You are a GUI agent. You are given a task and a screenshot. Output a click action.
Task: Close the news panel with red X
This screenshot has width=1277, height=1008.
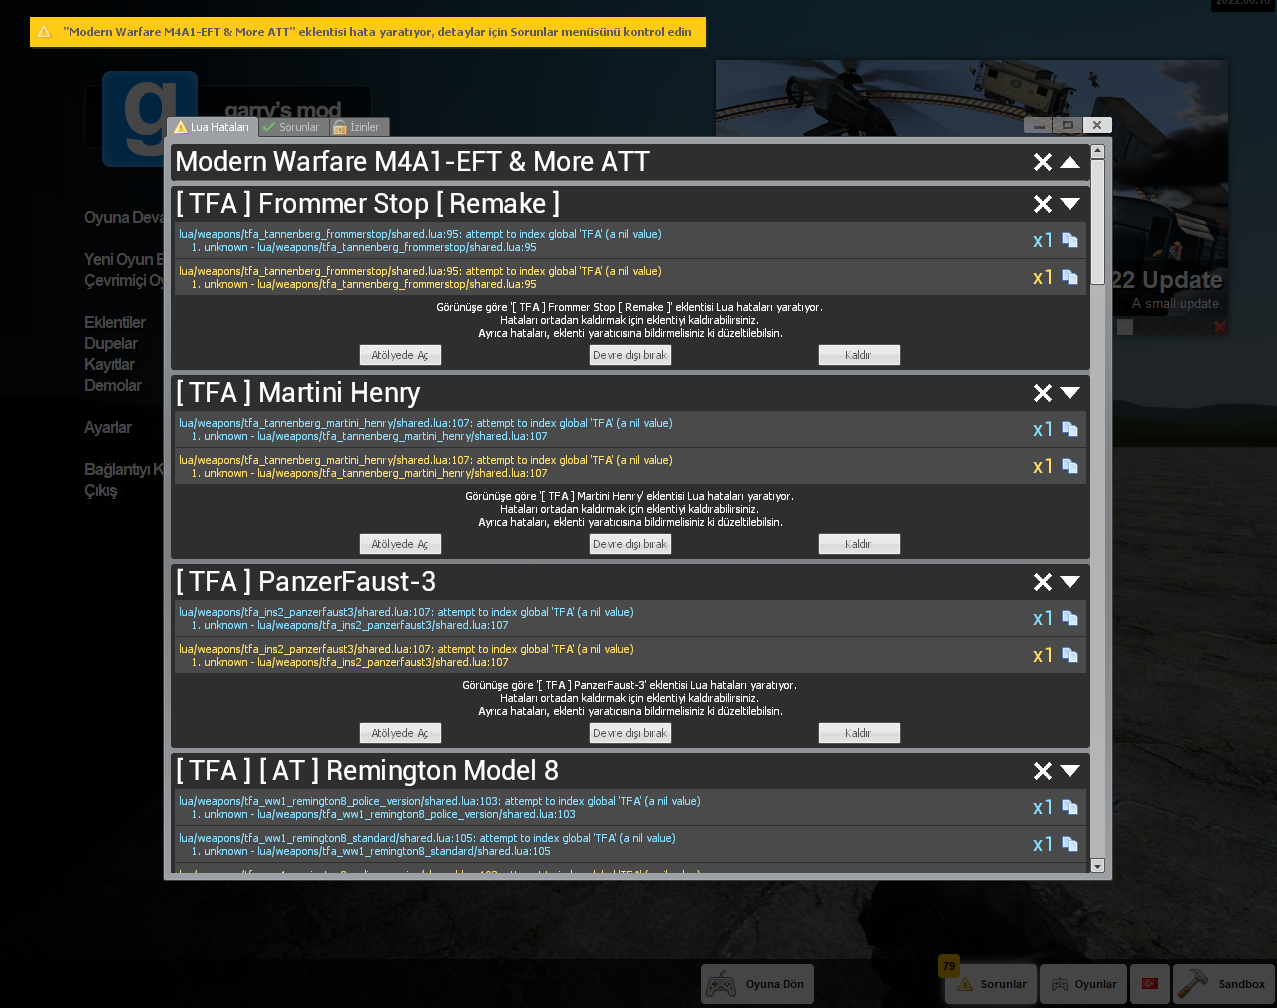[1219, 327]
